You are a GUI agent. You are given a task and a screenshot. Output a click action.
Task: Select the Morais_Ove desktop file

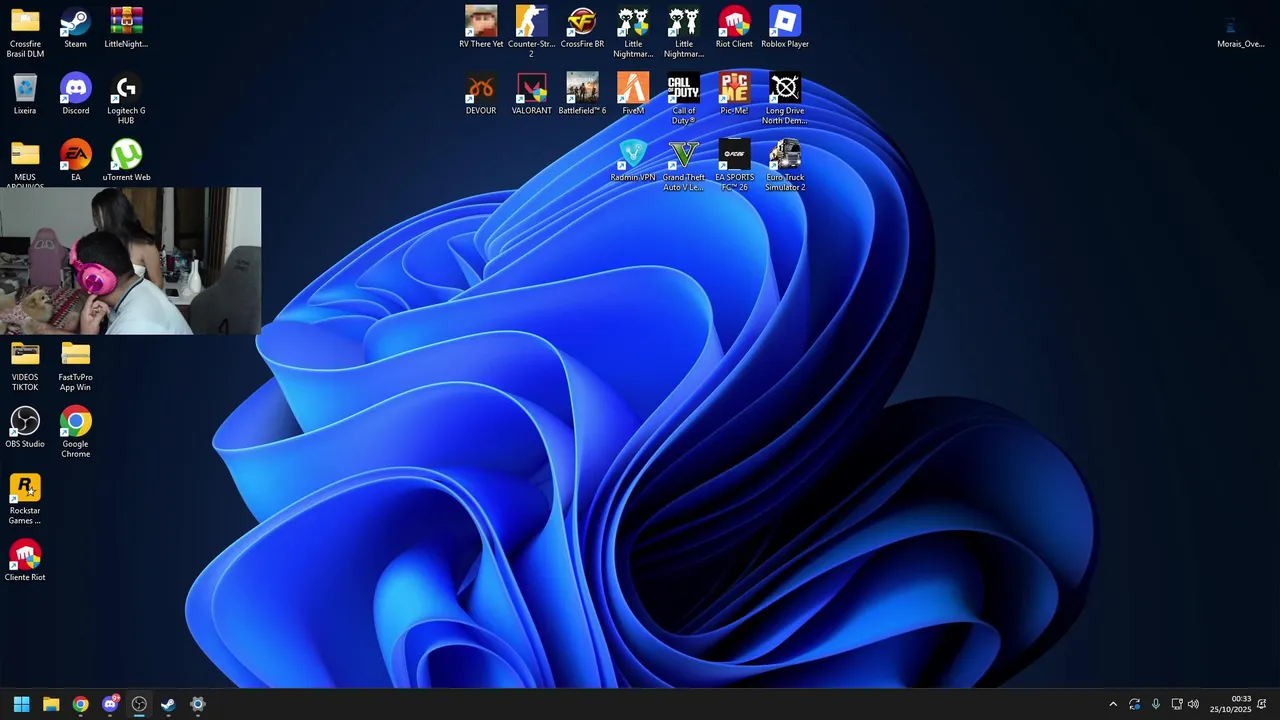1240,31
